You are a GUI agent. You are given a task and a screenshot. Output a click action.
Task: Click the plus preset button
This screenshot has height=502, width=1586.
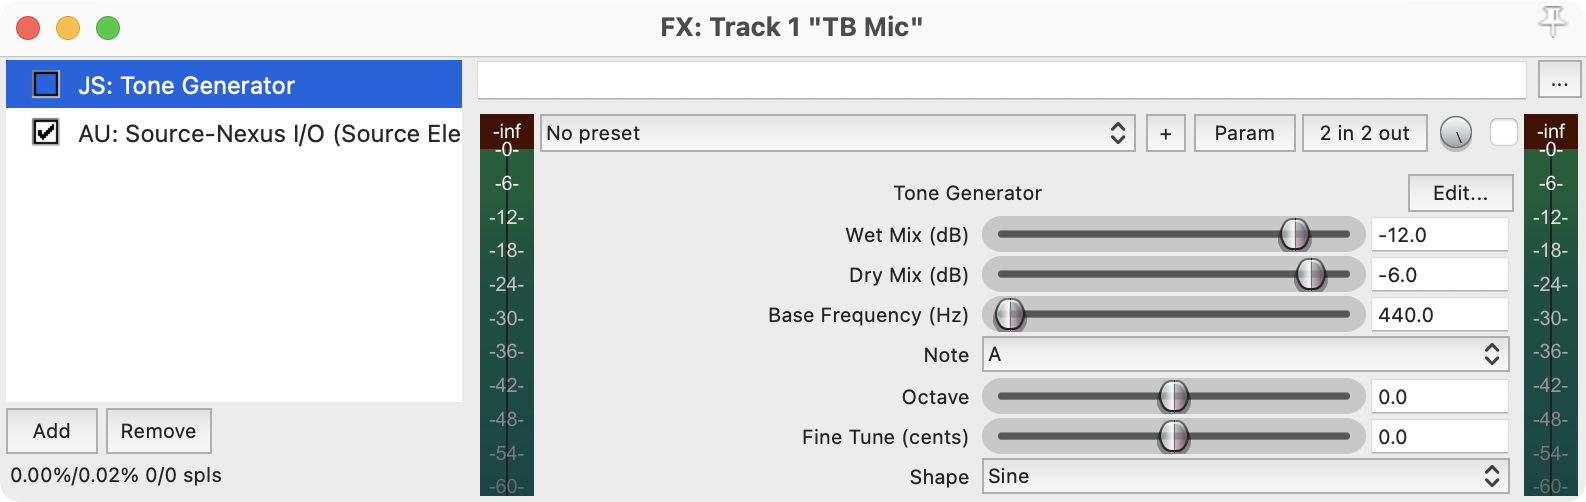pos(1165,133)
